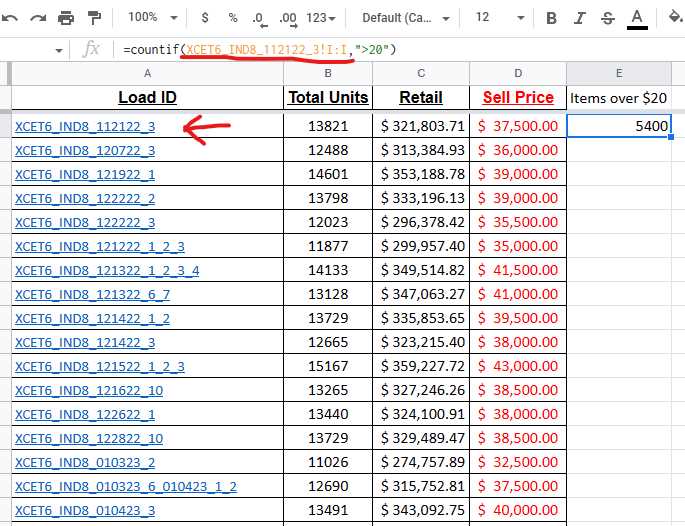The height and width of the screenshot is (526, 685).
Task: Click the Sell Price header cell
Action: pyautogui.click(x=518, y=97)
